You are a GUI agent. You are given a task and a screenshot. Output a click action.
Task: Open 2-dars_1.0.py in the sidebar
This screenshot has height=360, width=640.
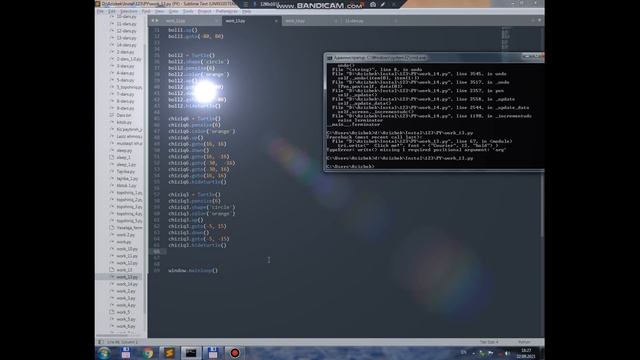[129, 59]
